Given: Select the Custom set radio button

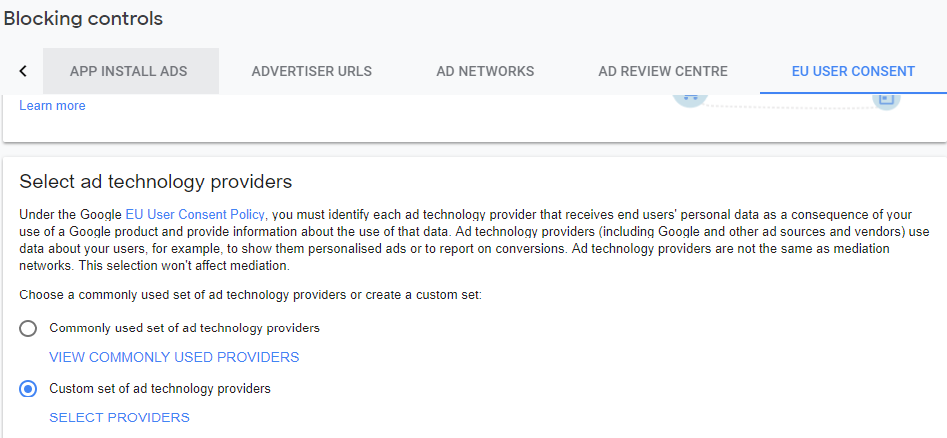Looking at the screenshot, I should [28, 389].
